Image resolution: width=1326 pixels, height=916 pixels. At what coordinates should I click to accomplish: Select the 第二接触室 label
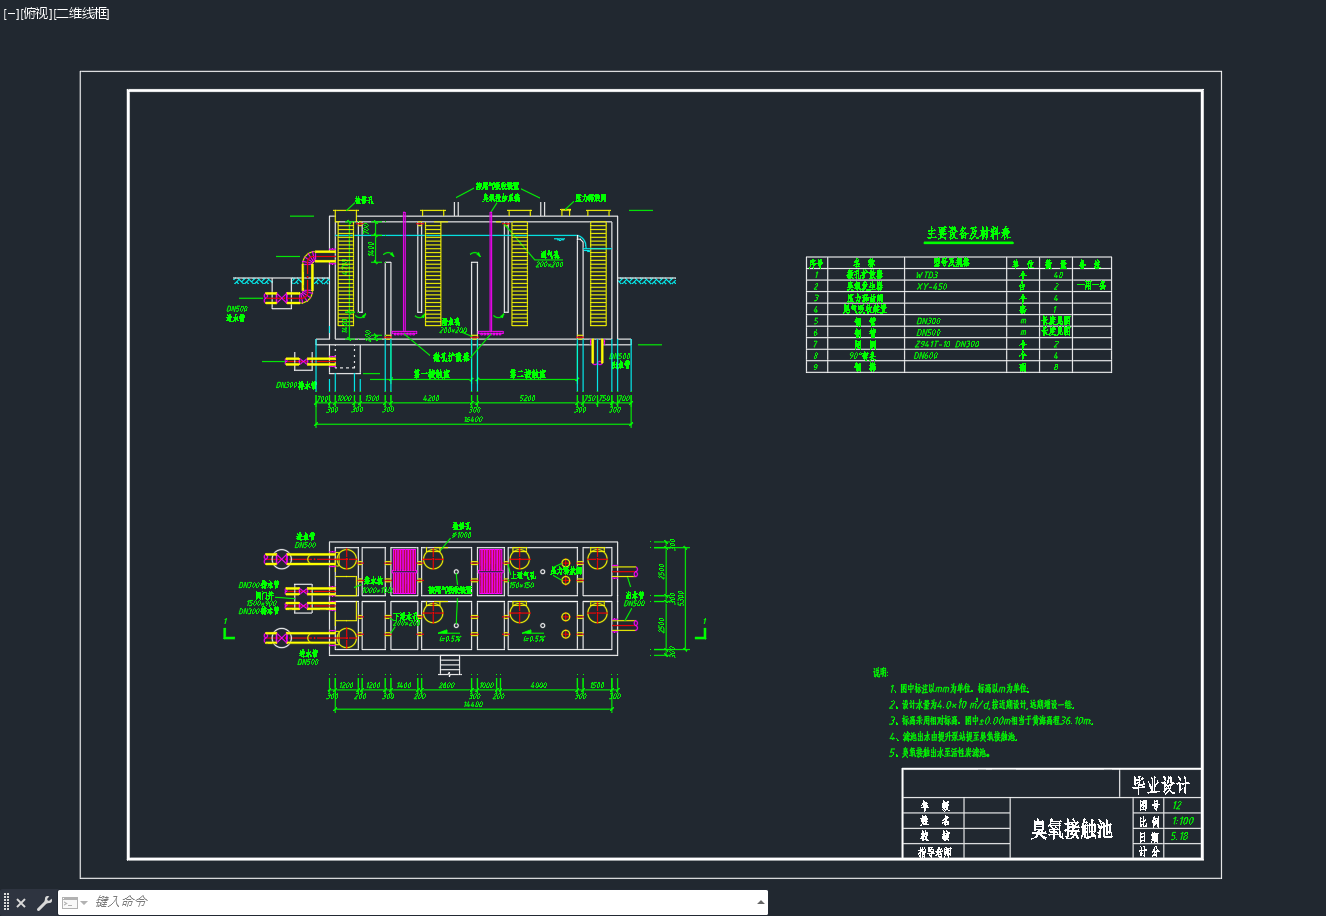pyautogui.click(x=527, y=373)
